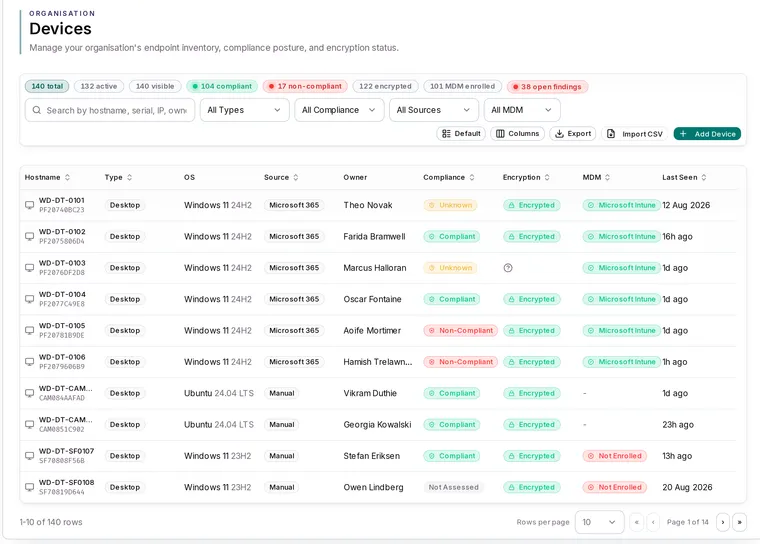The height and width of the screenshot is (544, 760).
Task: Open device WD-DT-0101 hostname
Action: click(x=62, y=200)
